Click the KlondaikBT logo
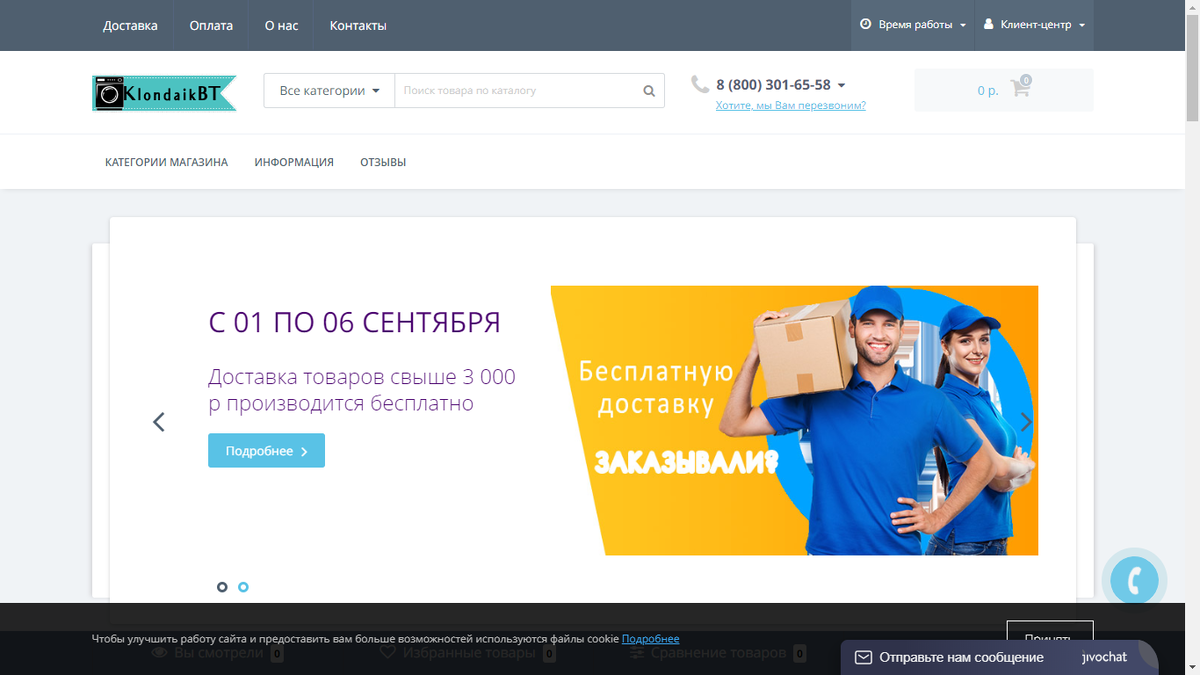The width and height of the screenshot is (1200, 675). 164,93
